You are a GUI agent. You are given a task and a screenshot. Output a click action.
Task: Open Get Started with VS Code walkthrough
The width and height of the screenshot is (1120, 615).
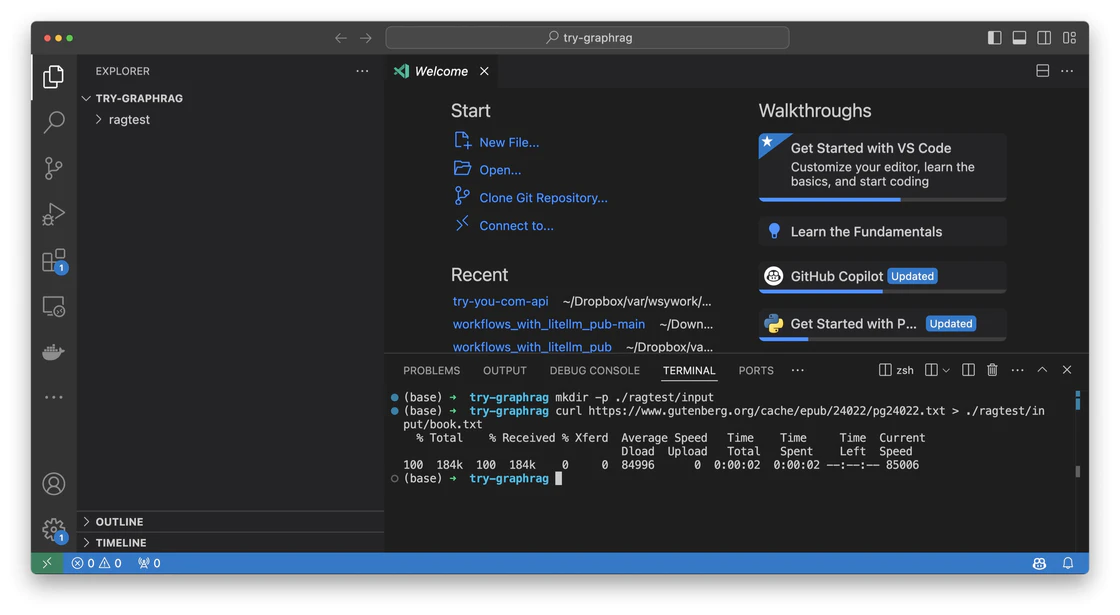coord(882,167)
